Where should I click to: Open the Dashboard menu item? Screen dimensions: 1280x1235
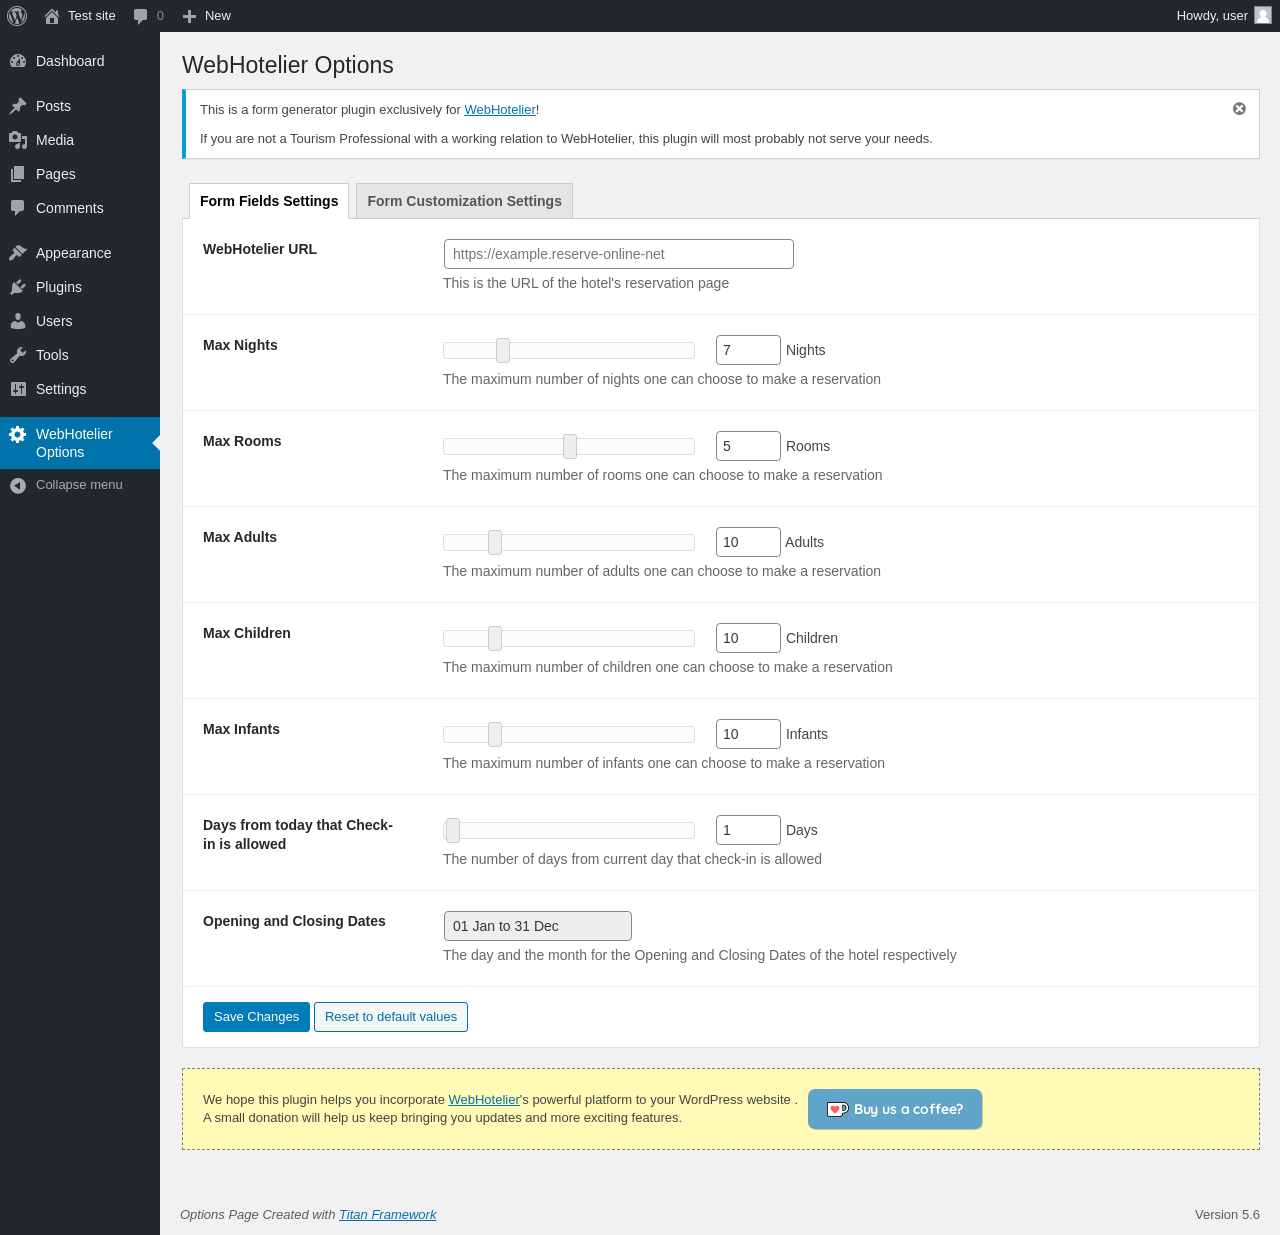(x=80, y=61)
